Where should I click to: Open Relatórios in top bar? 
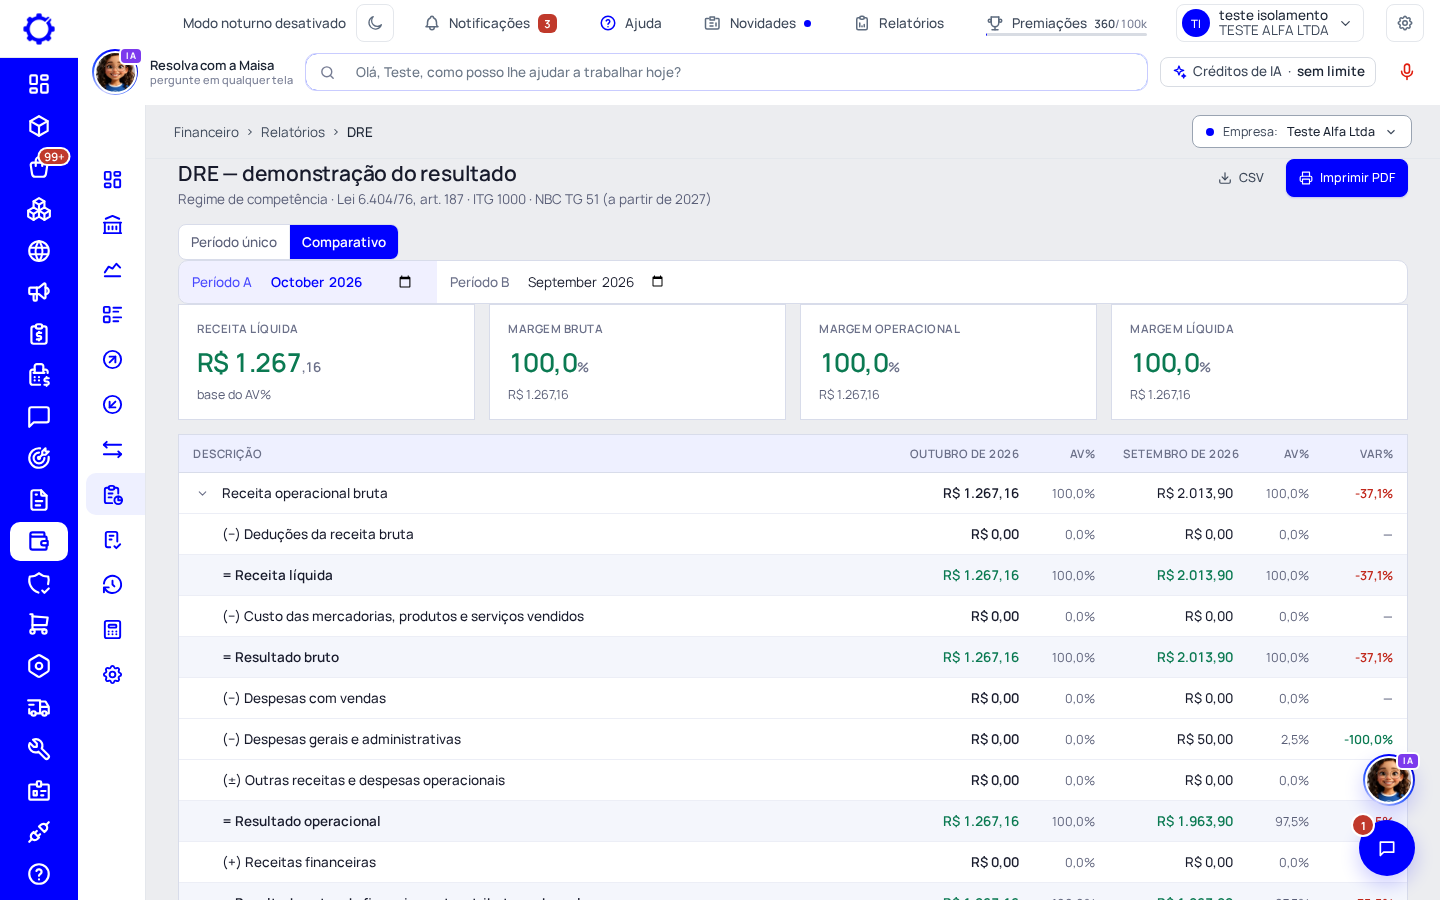(899, 23)
